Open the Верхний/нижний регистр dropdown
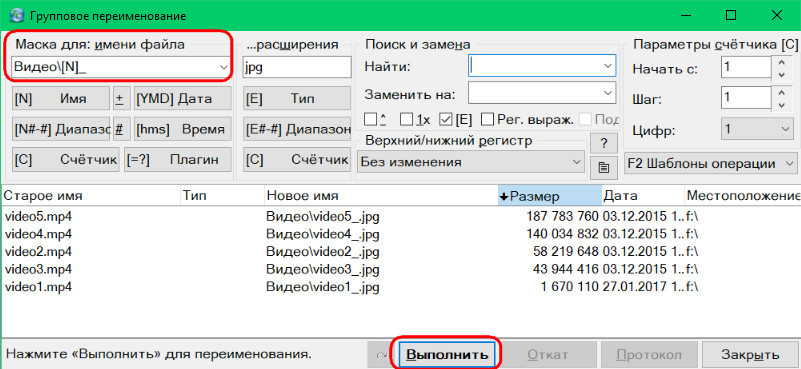The height and width of the screenshot is (369, 801). point(470,162)
